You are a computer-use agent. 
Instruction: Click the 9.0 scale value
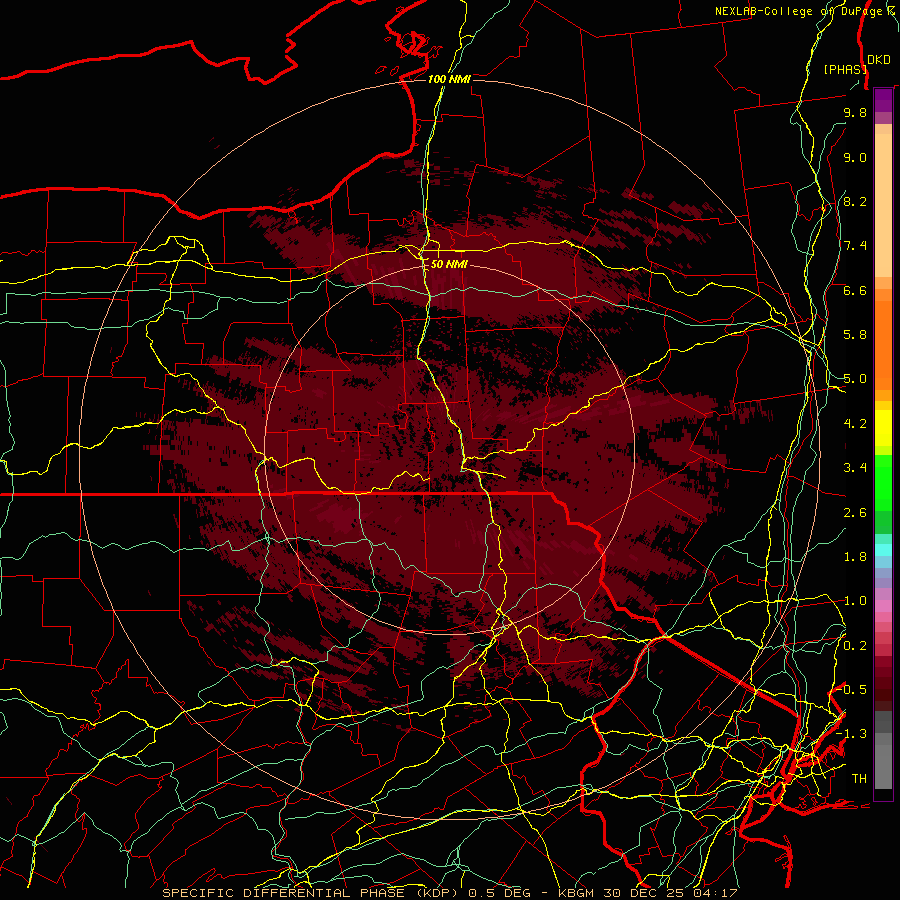click(x=855, y=157)
